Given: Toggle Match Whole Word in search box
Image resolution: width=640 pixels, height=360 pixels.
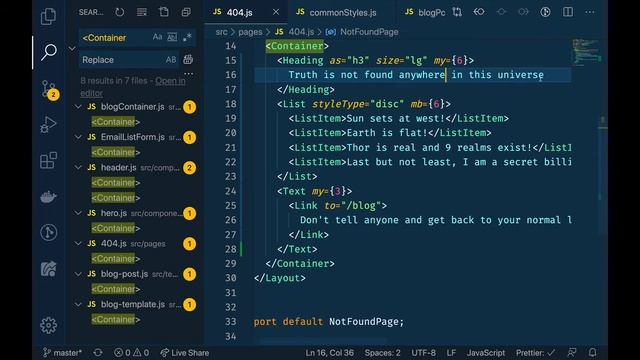Looking at the screenshot, I should point(172,37).
